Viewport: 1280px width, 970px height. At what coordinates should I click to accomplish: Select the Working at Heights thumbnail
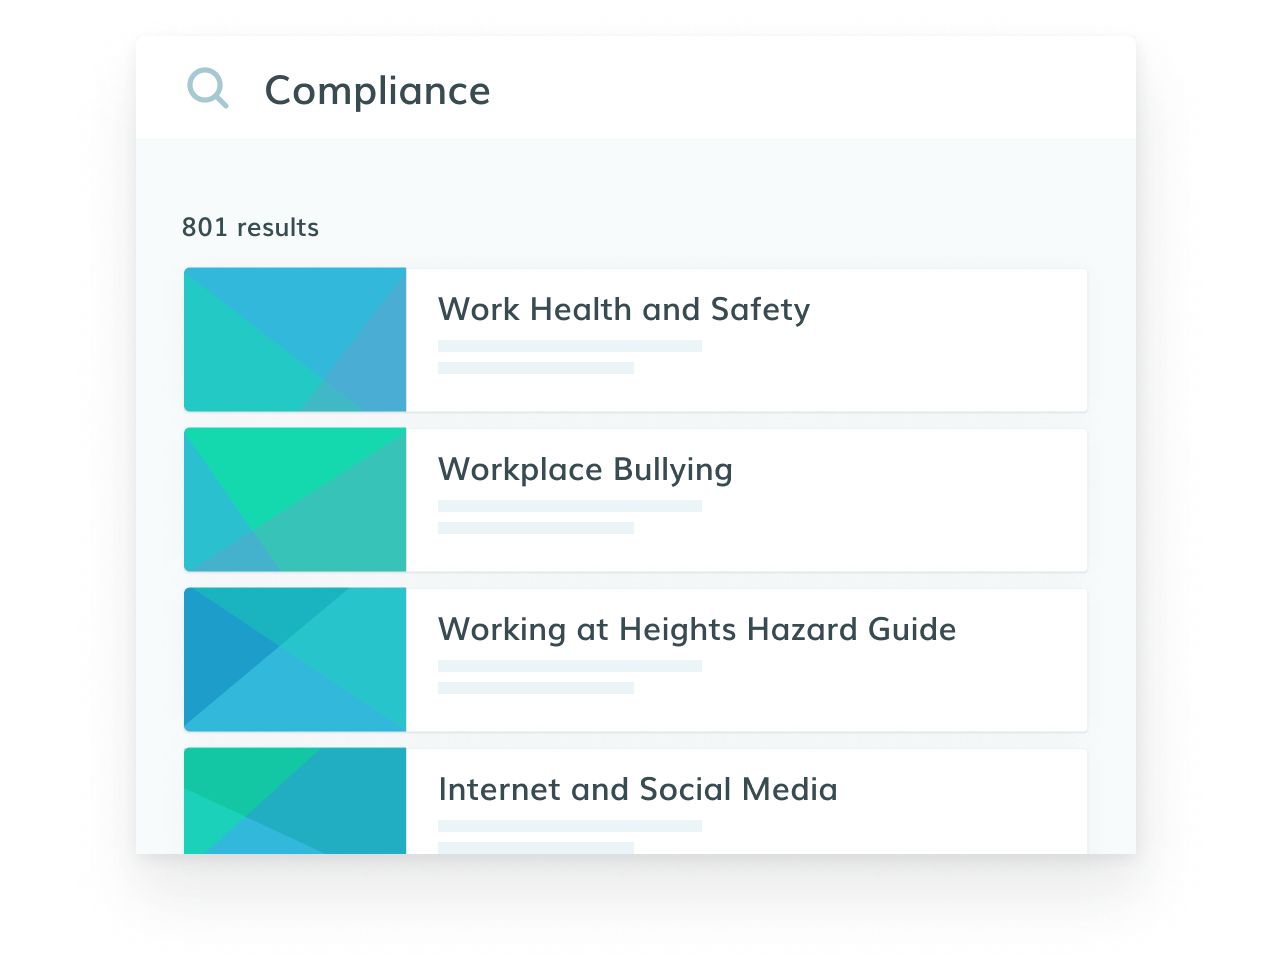pyautogui.click(x=295, y=660)
